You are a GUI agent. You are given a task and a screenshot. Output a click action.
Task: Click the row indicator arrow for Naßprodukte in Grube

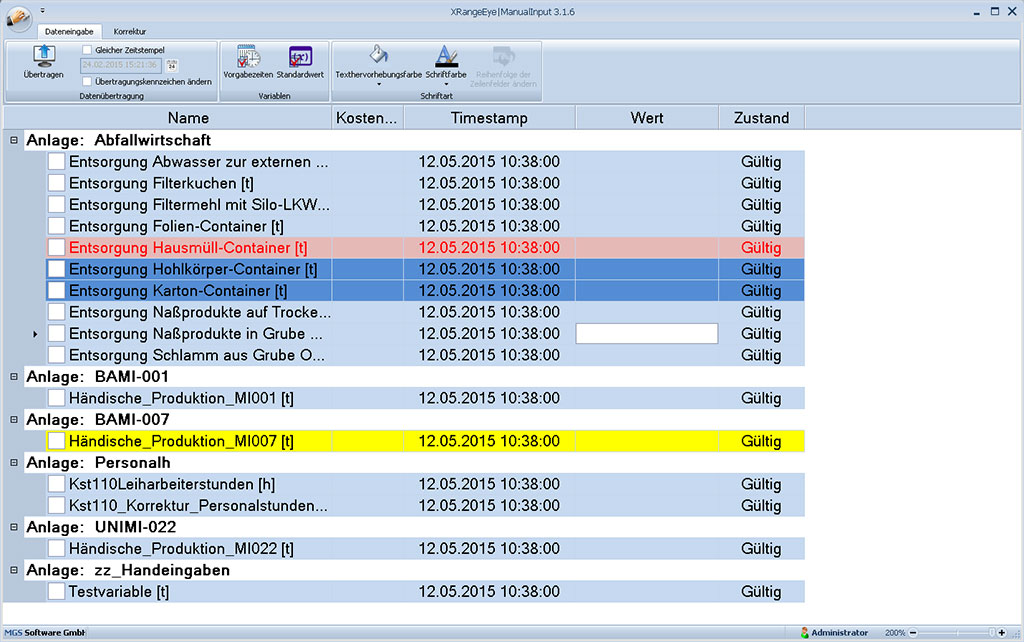[x=35, y=334]
